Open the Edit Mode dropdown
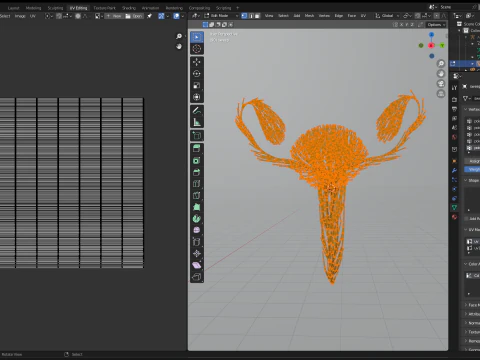 [221, 16]
